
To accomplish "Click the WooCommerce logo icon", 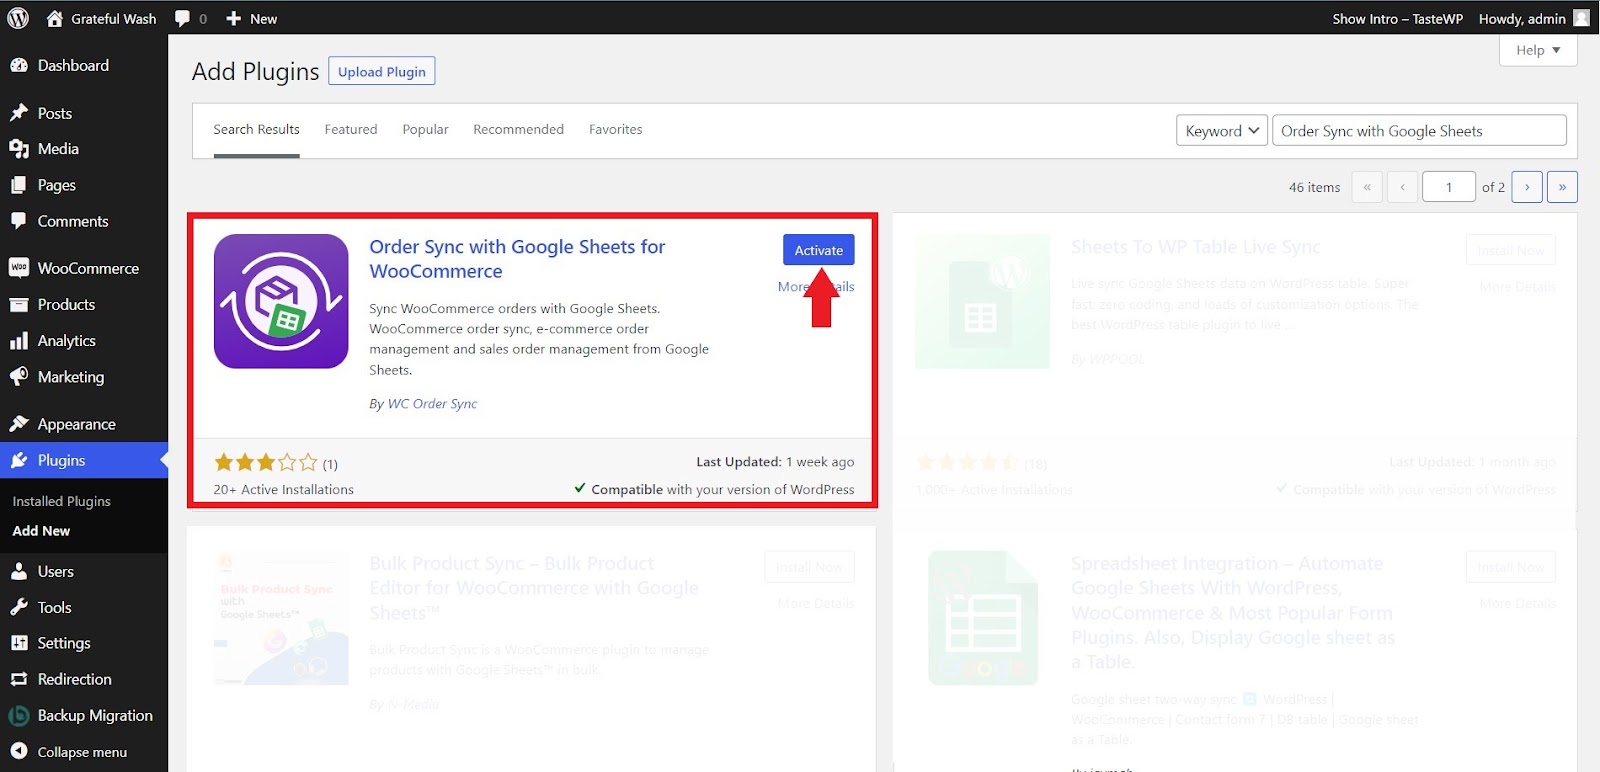I will point(19,268).
